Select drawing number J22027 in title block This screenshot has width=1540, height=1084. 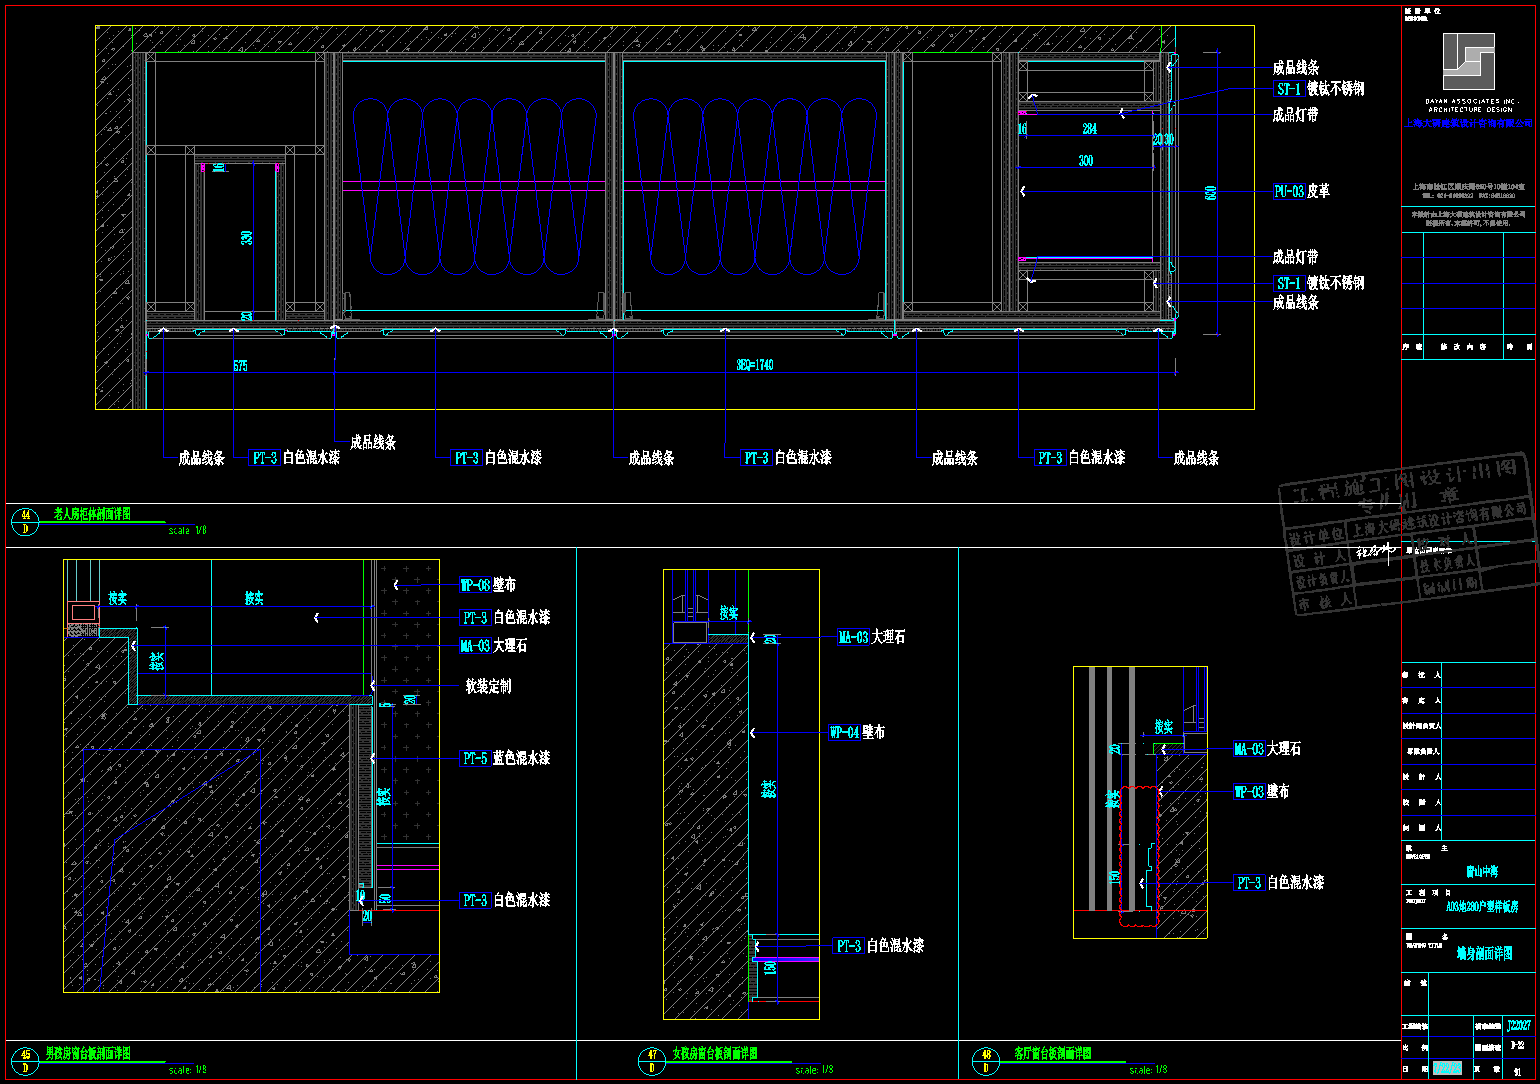(x=1518, y=1025)
